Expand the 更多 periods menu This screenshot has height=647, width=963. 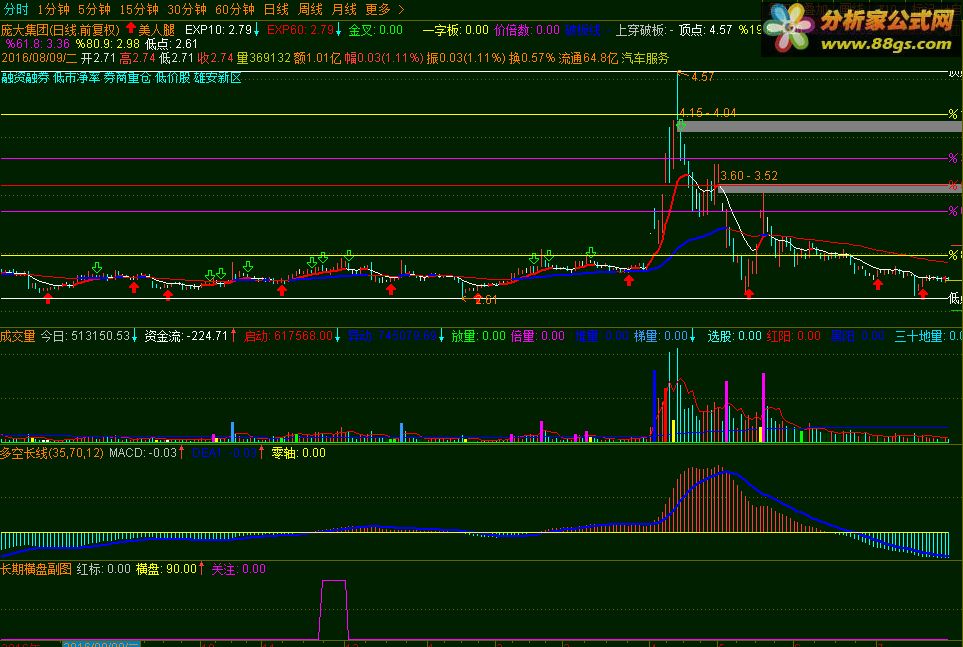pyautogui.click(x=384, y=9)
